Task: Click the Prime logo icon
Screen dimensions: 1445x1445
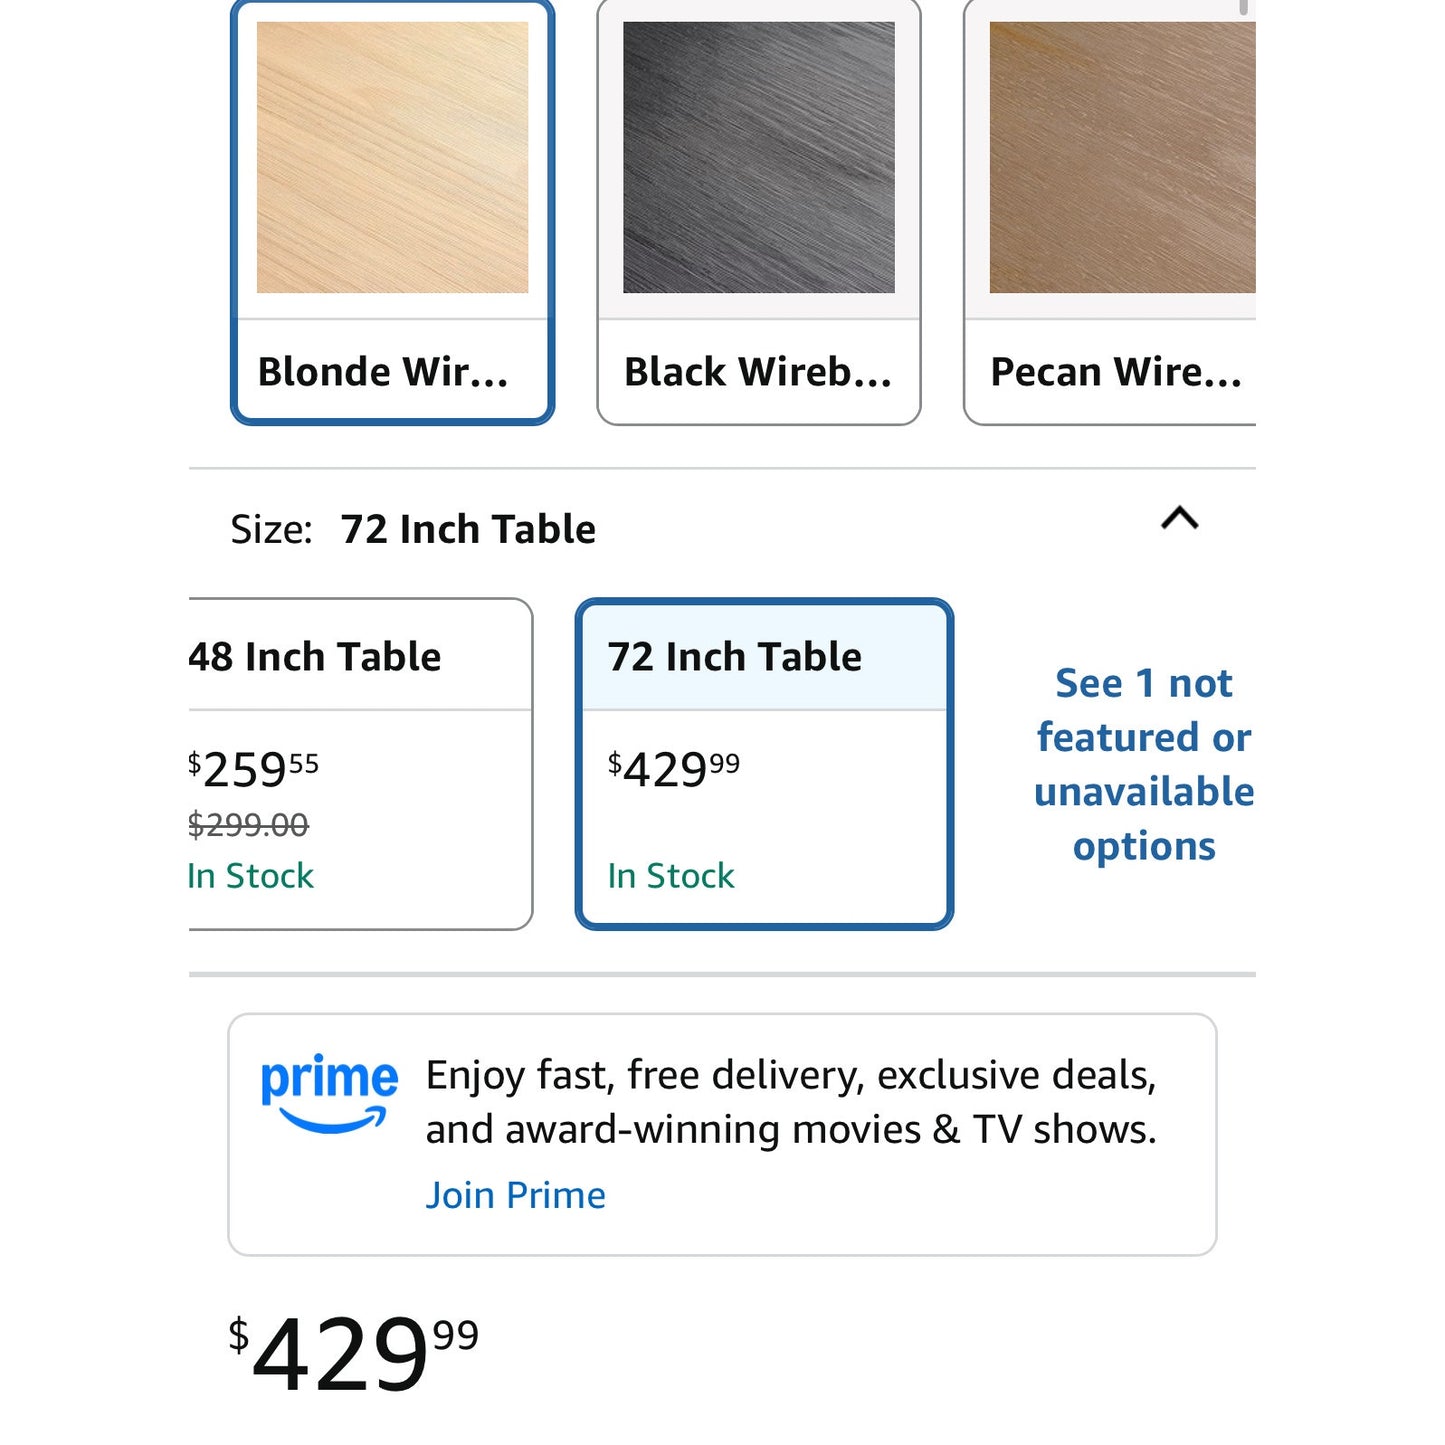Action: [329, 1094]
